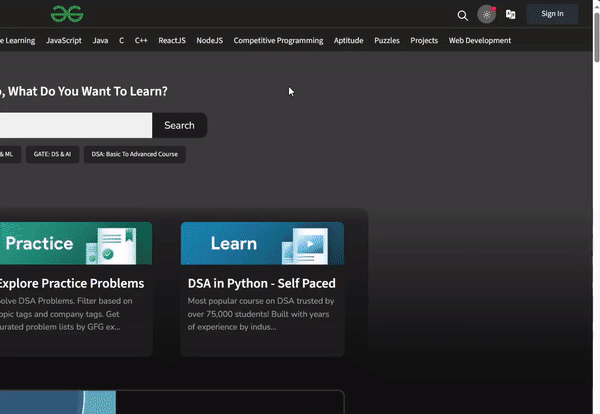Image resolution: width=600 pixels, height=414 pixels.
Task: Open the ReactJS menu item
Action: 172,41
